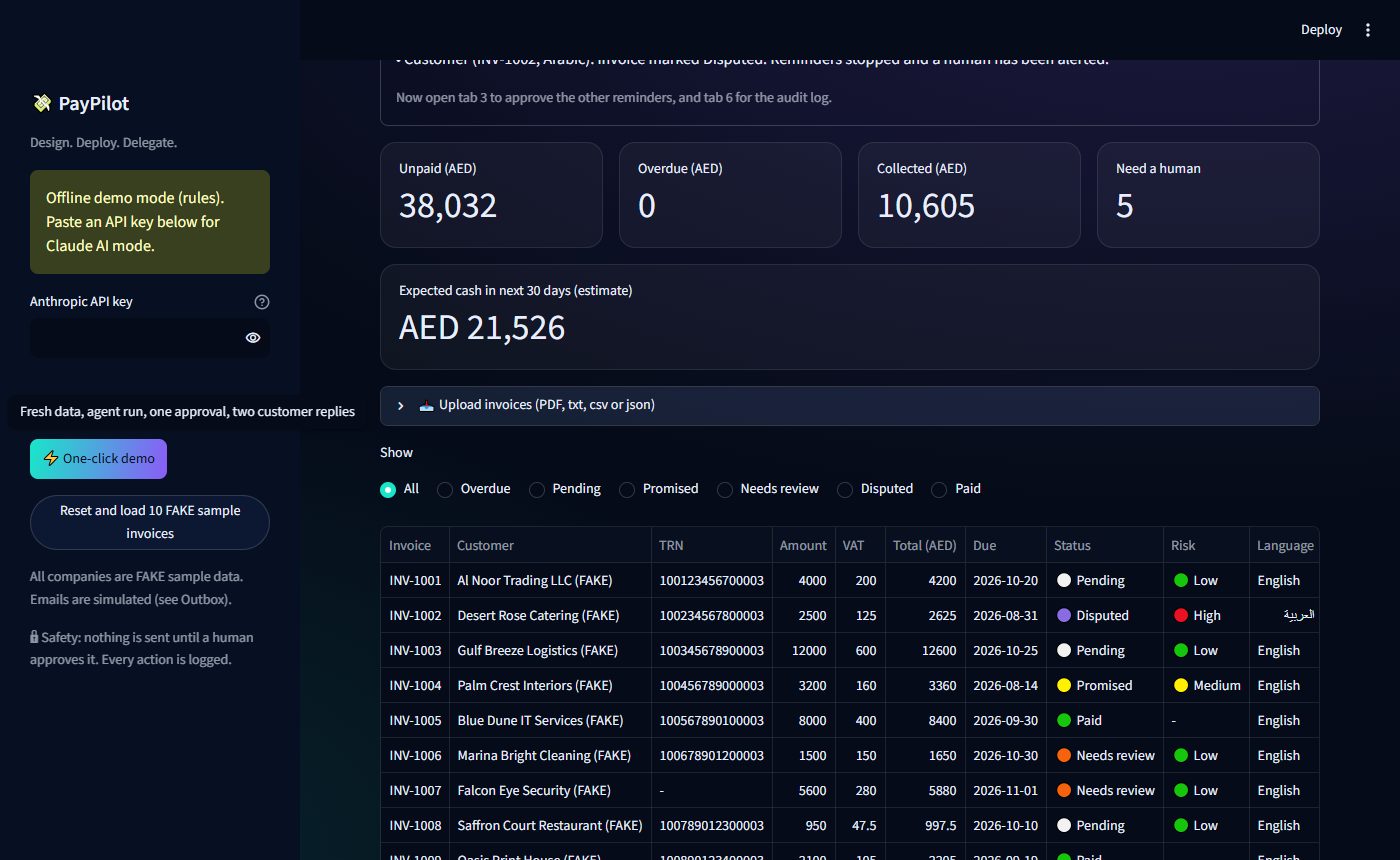1400x860 pixels.
Task: Click Reset and load 10 FAKE sample invoices
Action: [x=150, y=522]
